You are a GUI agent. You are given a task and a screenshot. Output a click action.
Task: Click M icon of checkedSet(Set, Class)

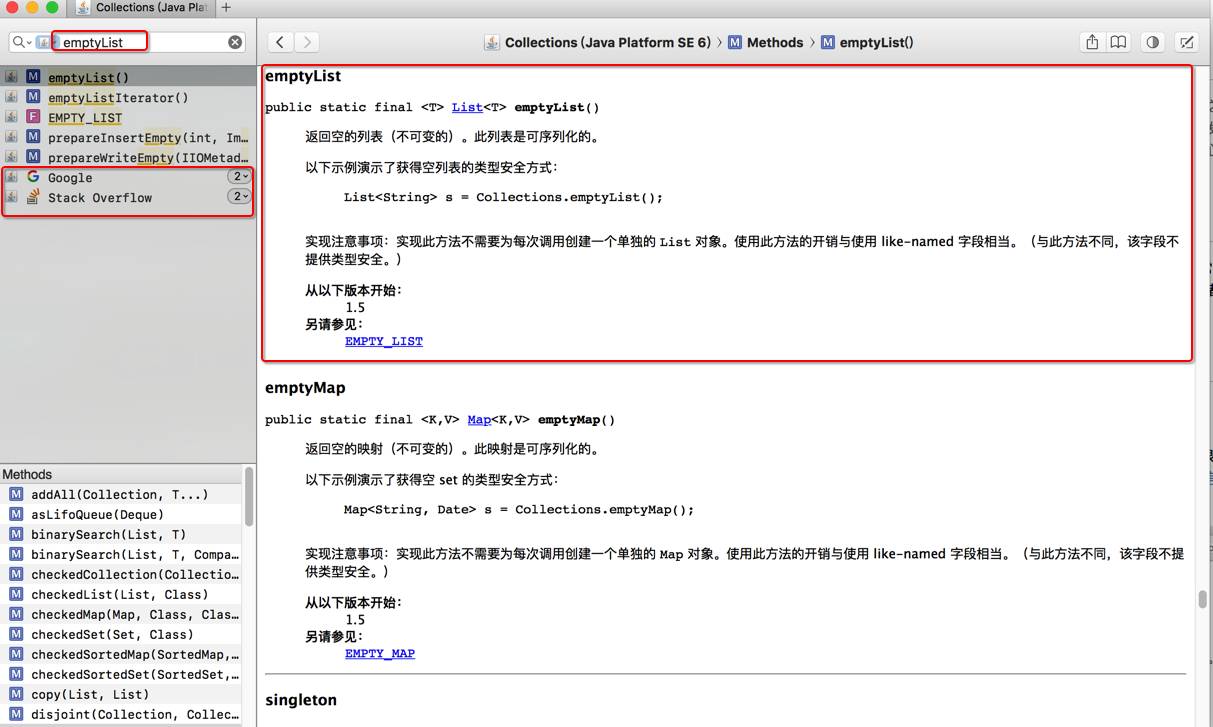point(16,634)
